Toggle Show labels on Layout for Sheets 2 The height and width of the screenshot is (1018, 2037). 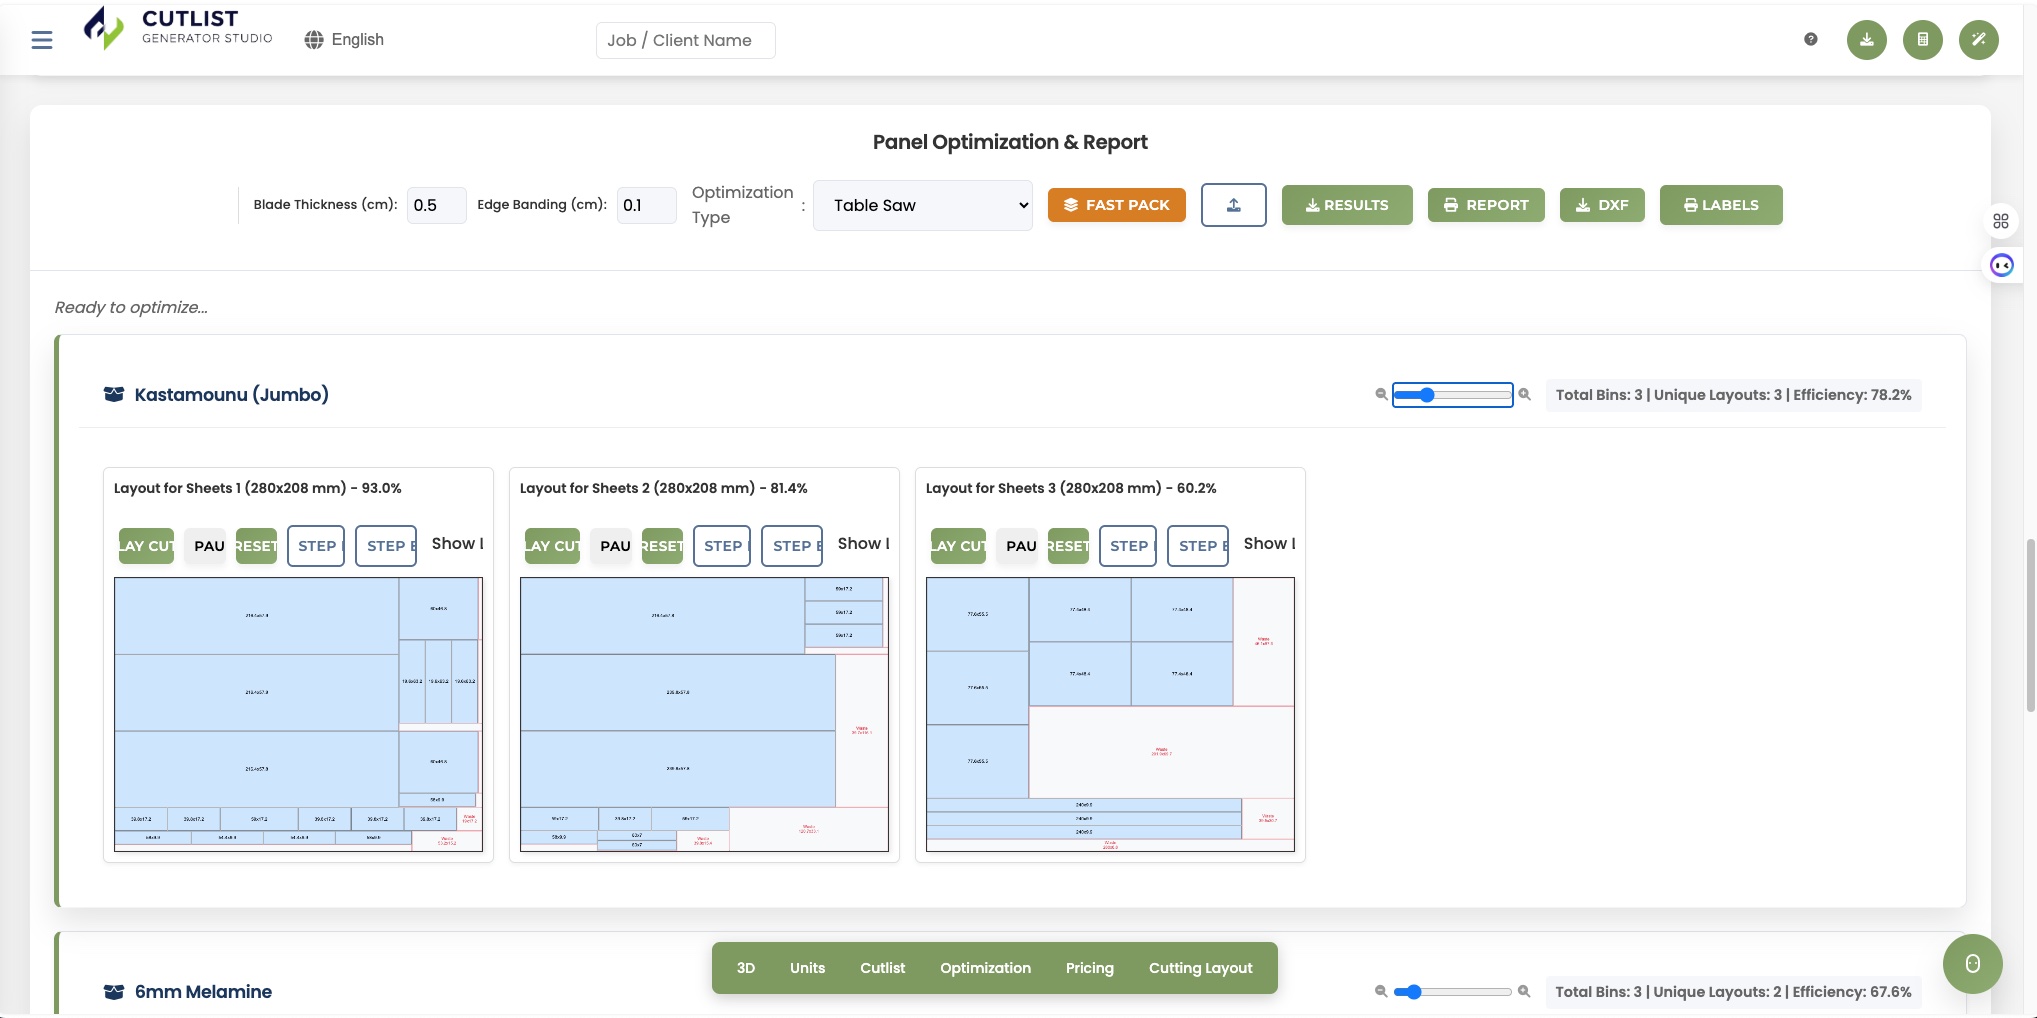862,543
